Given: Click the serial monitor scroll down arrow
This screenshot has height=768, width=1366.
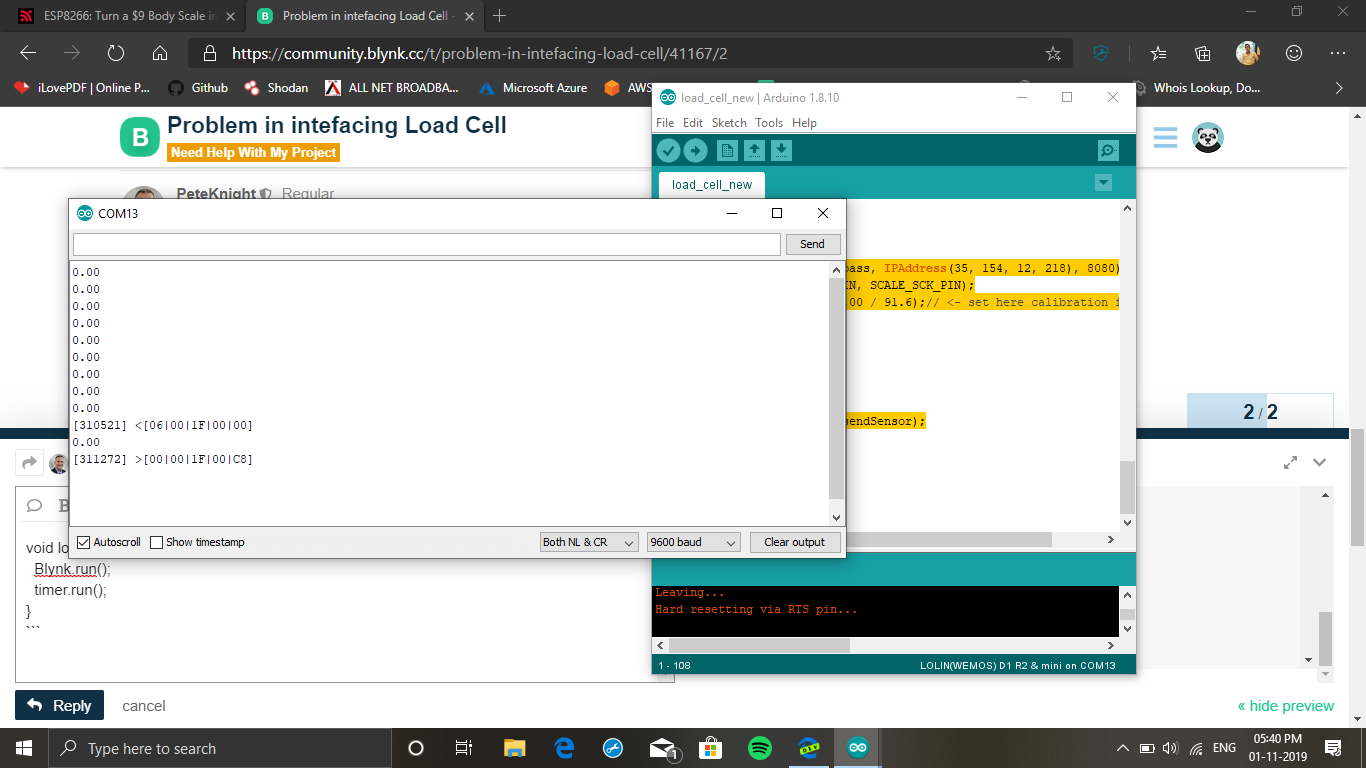Looking at the screenshot, I should 837,517.
